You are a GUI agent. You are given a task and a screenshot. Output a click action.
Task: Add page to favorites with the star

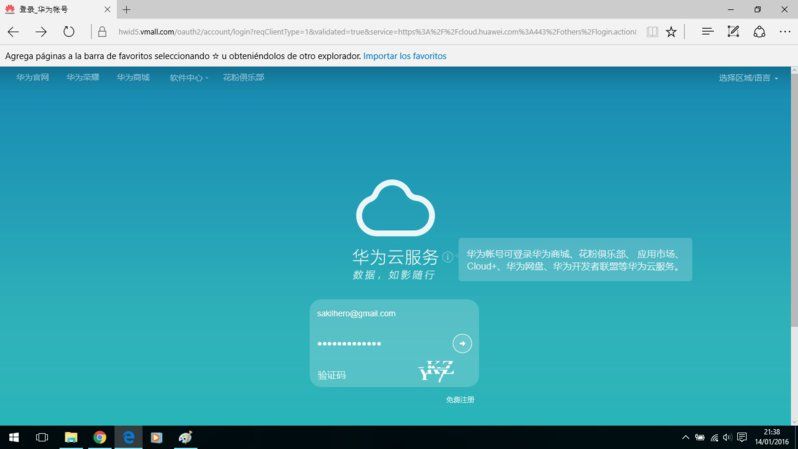671,32
